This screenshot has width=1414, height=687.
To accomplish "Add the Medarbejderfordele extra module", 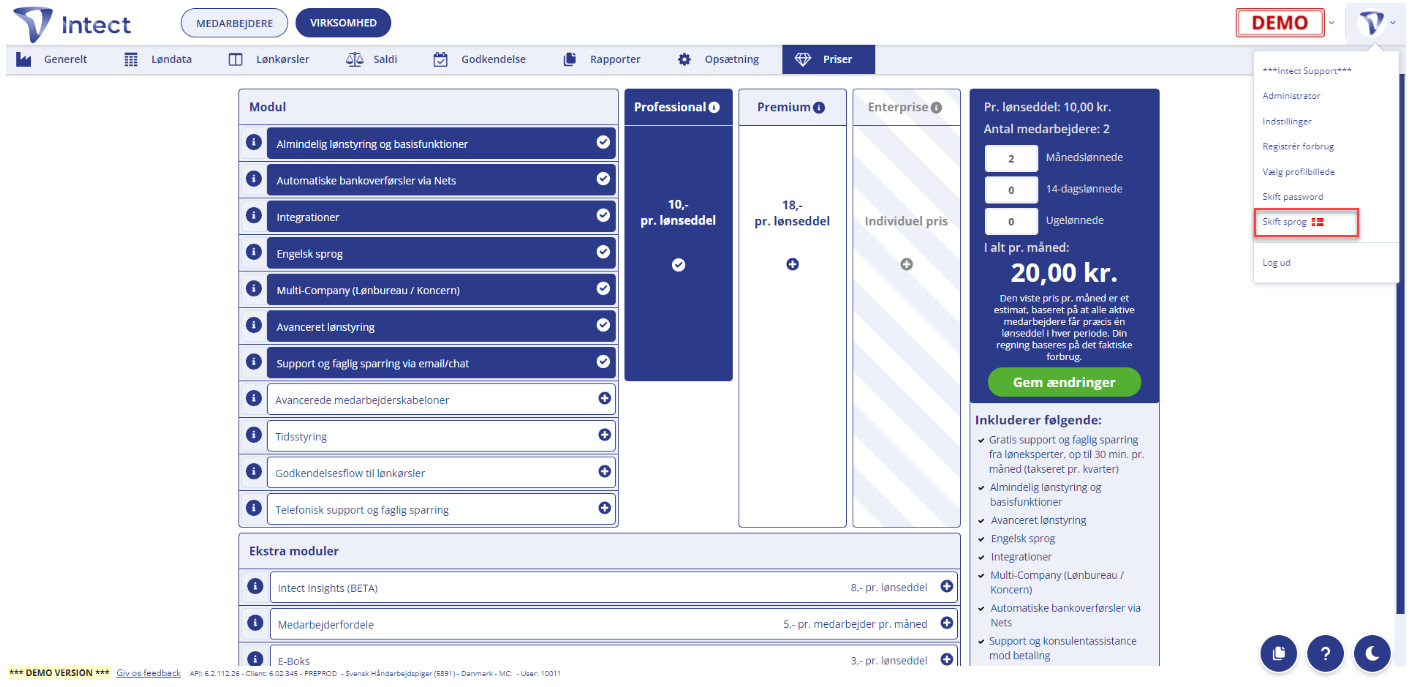I will (x=947, y=623).
